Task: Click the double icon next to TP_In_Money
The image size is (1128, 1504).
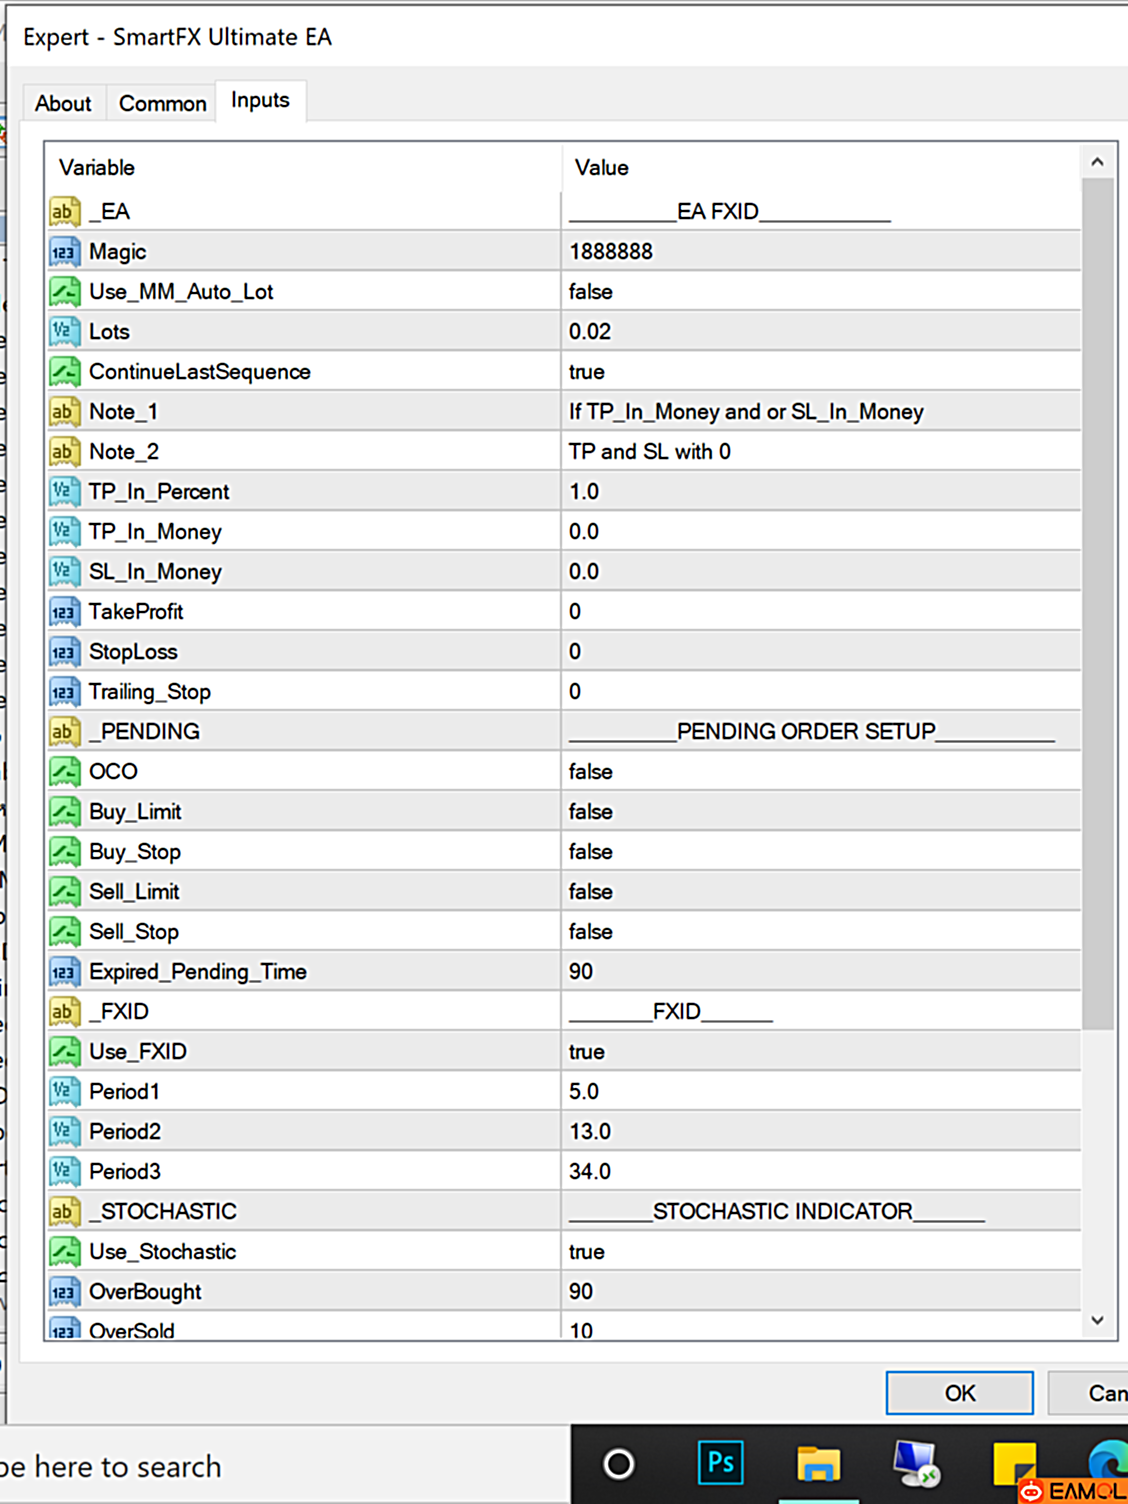Action: click(x=64, y=531)
